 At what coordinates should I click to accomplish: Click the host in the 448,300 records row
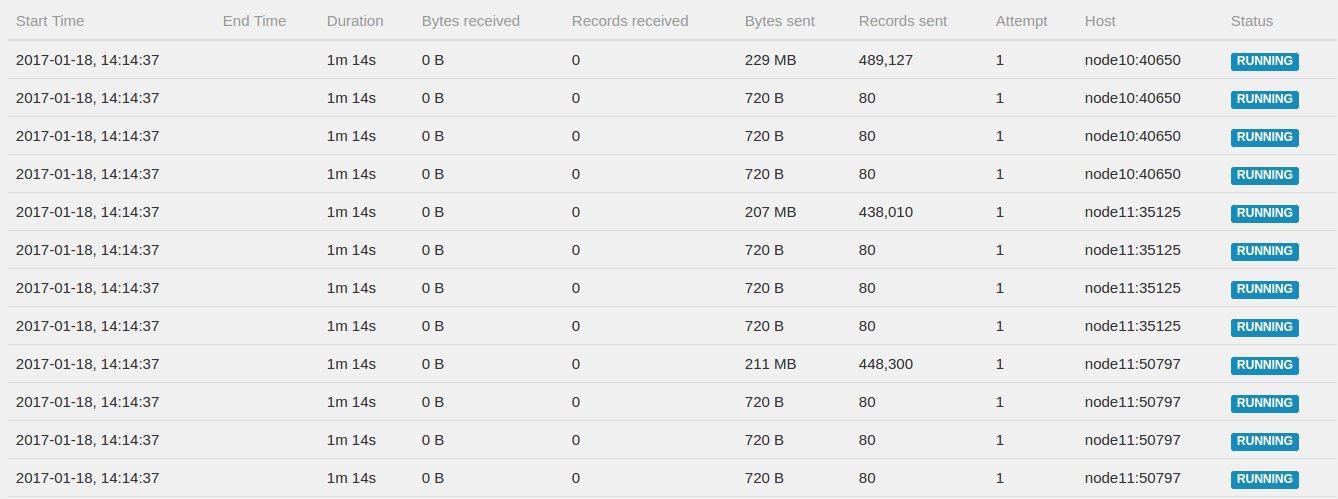click(x=1132, y=364)
